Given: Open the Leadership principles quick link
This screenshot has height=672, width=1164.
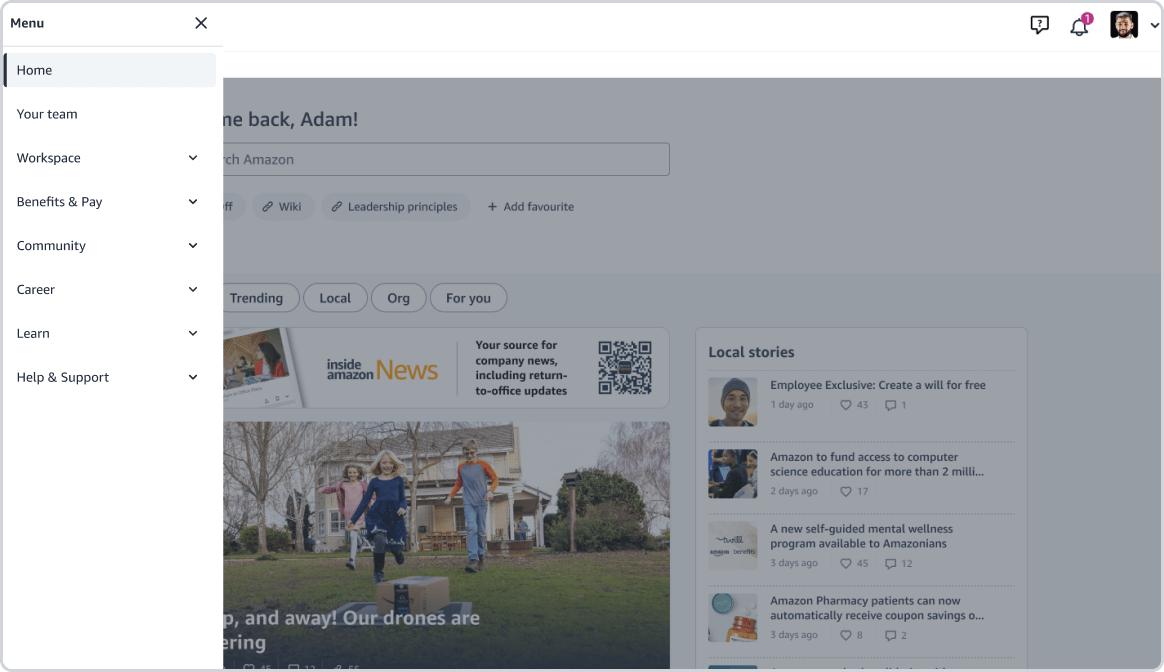Looking at the screenshot, I should (396, 206).
